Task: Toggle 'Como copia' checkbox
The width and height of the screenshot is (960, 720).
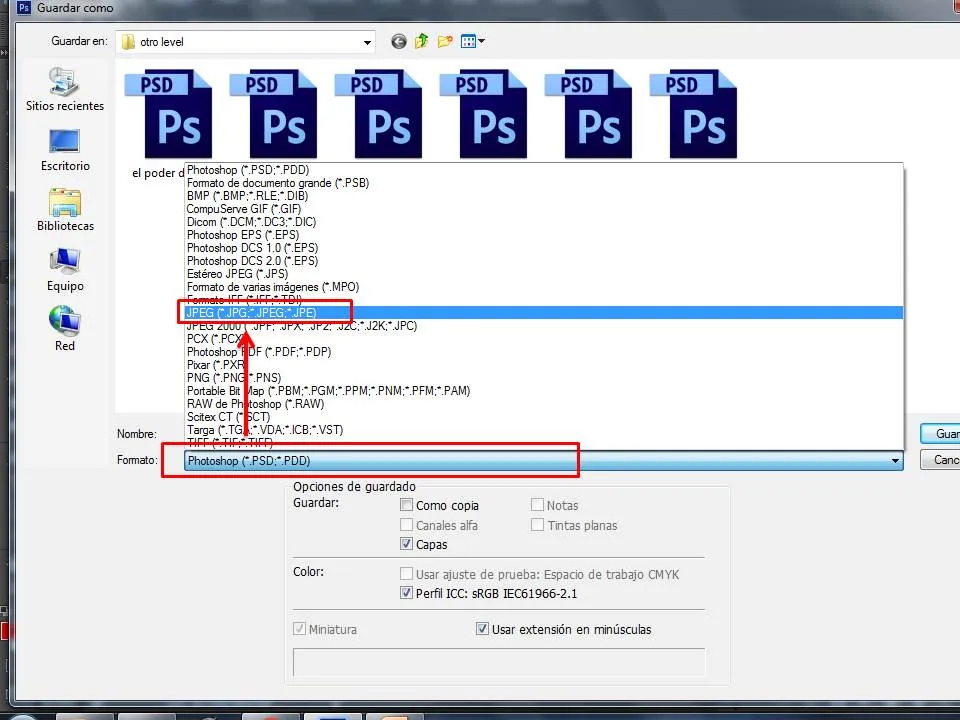Action: point(406,504)
